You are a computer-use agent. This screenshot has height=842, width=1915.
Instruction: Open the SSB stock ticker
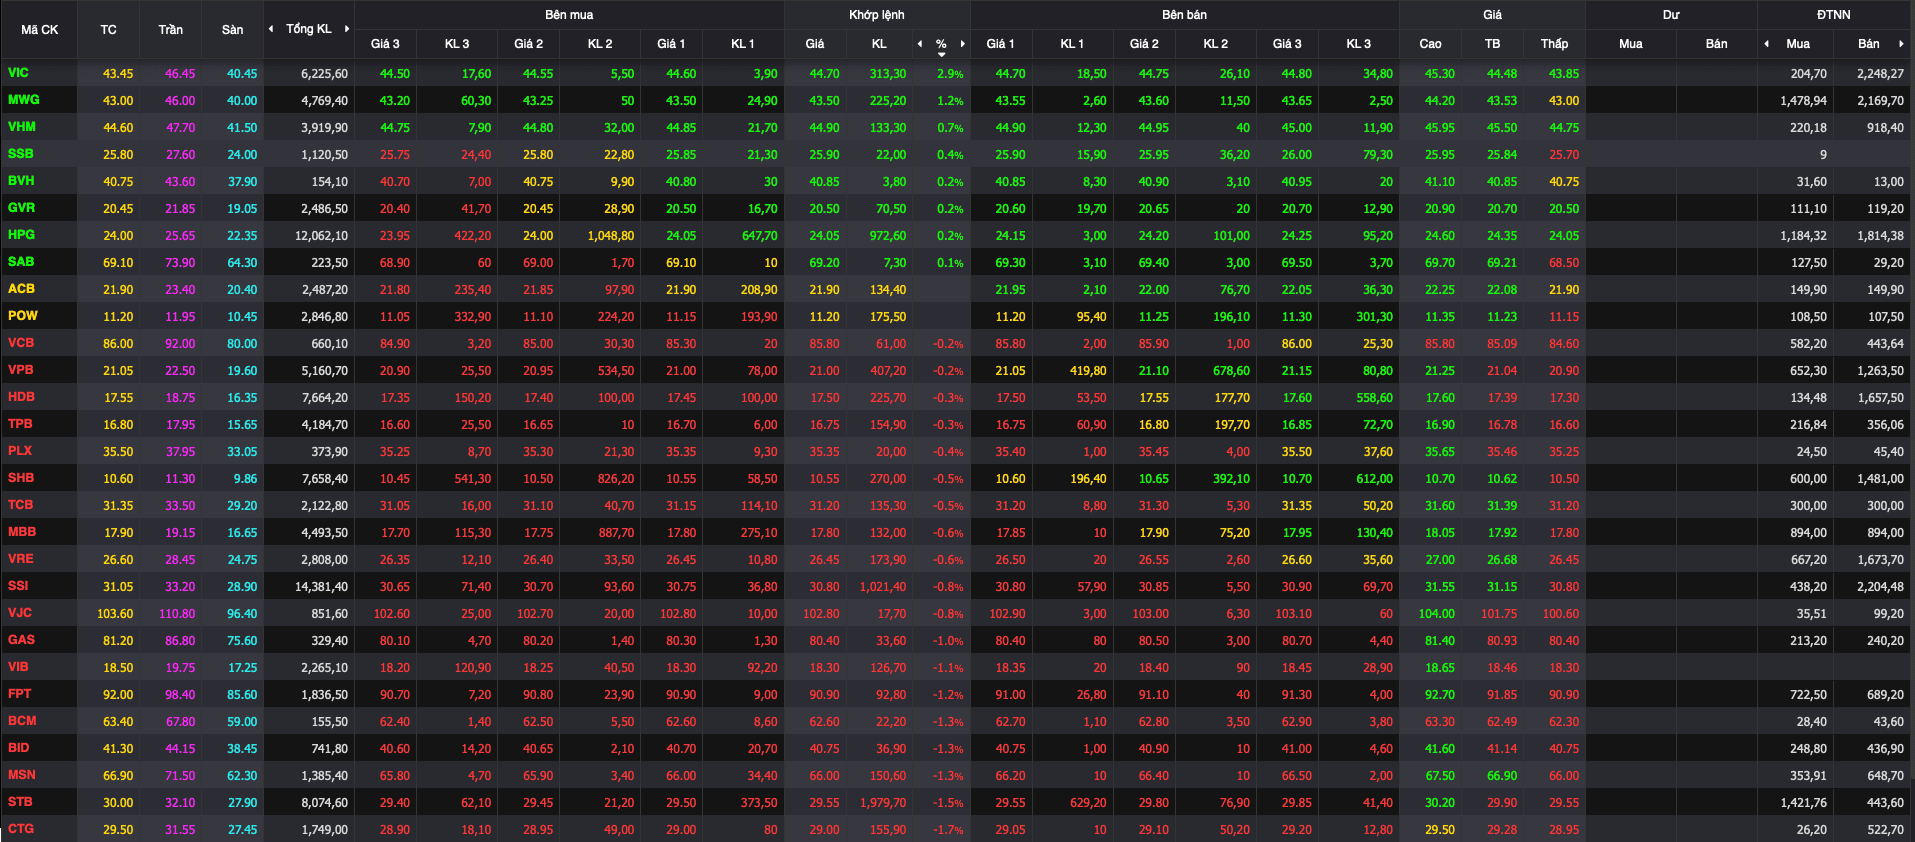20,154
